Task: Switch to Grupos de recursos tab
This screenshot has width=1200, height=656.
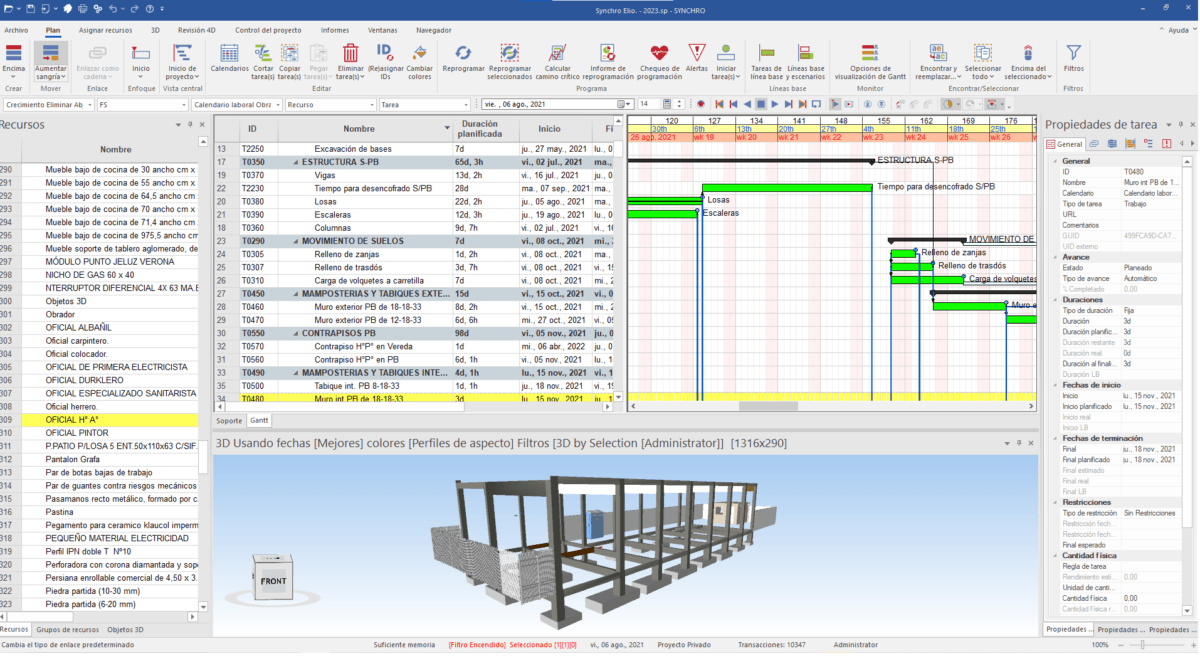Action: pyautogui.click(x=68, y=630)
